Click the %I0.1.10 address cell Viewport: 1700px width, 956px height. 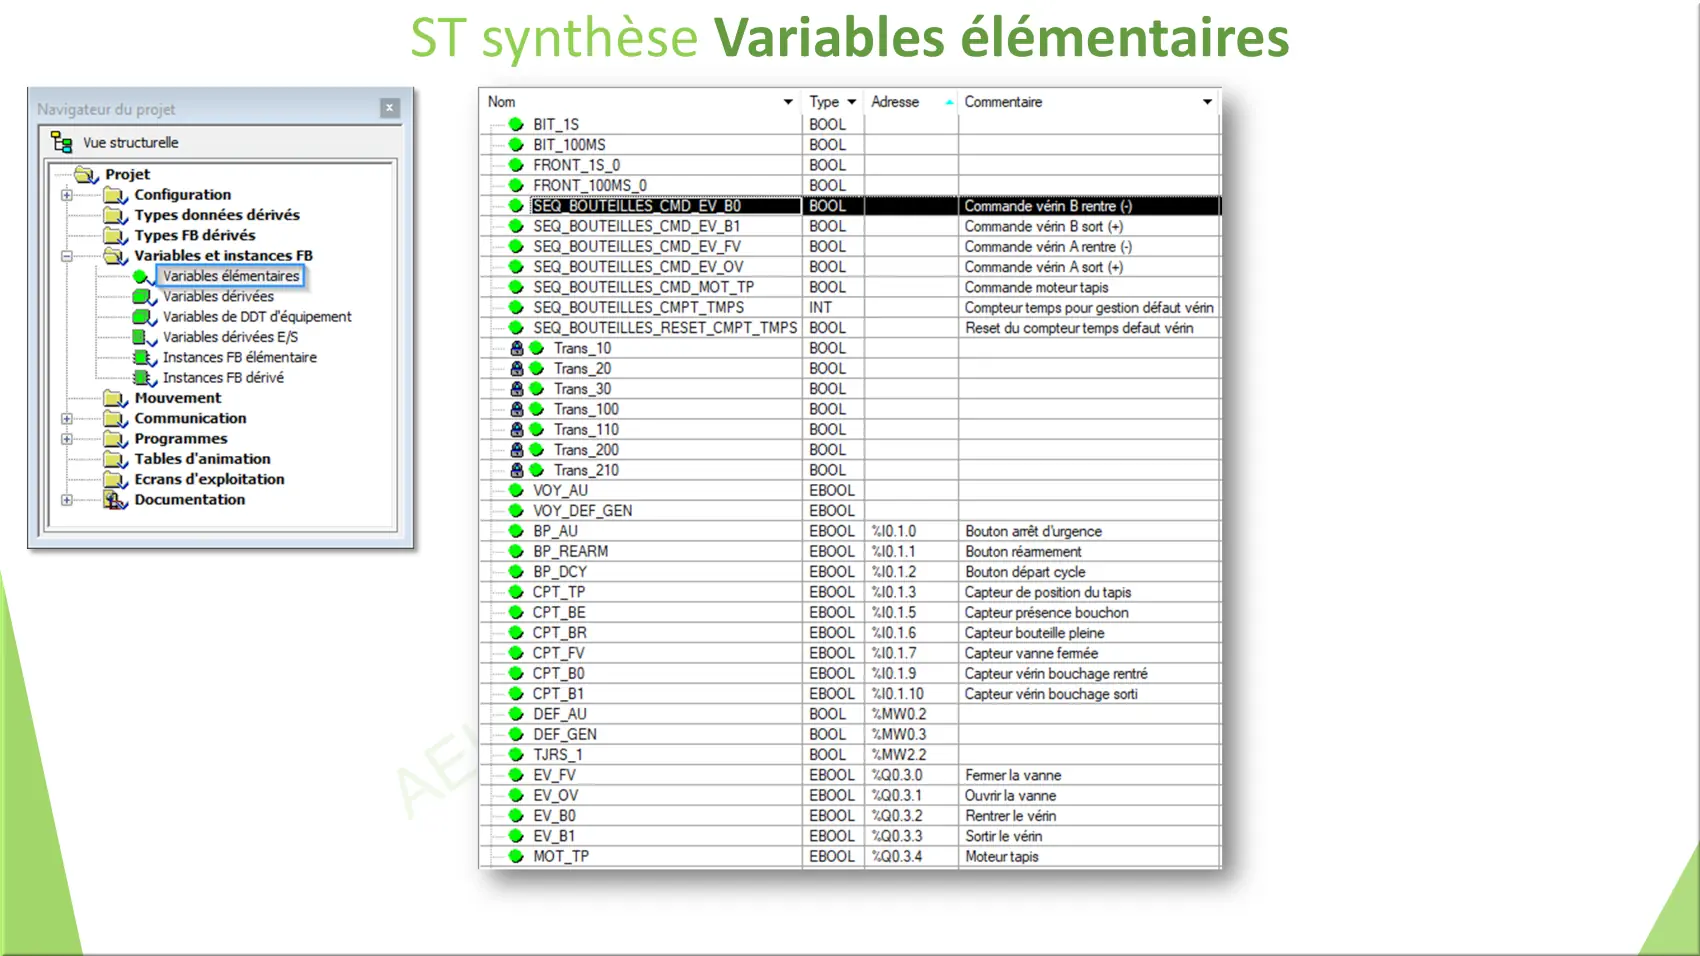click(898, 694)
